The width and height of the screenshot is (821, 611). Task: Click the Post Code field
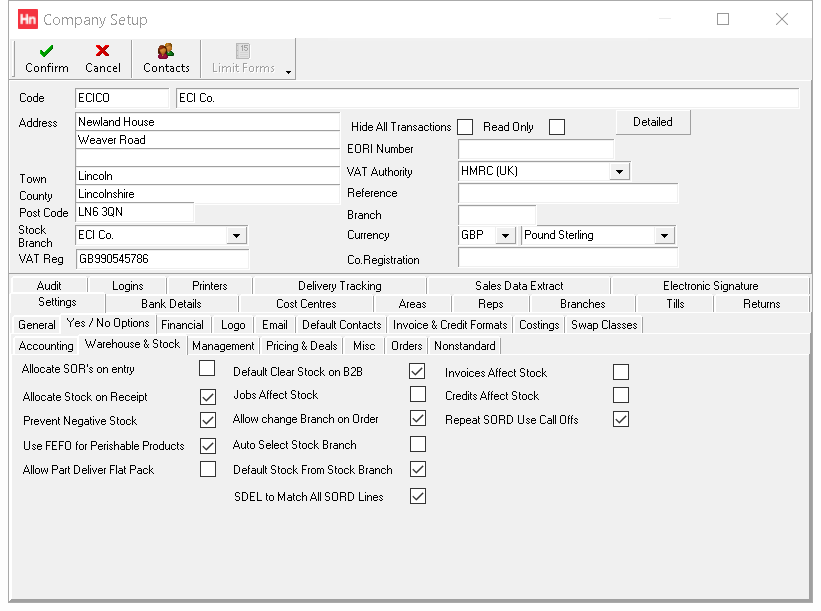coord(135,212)
